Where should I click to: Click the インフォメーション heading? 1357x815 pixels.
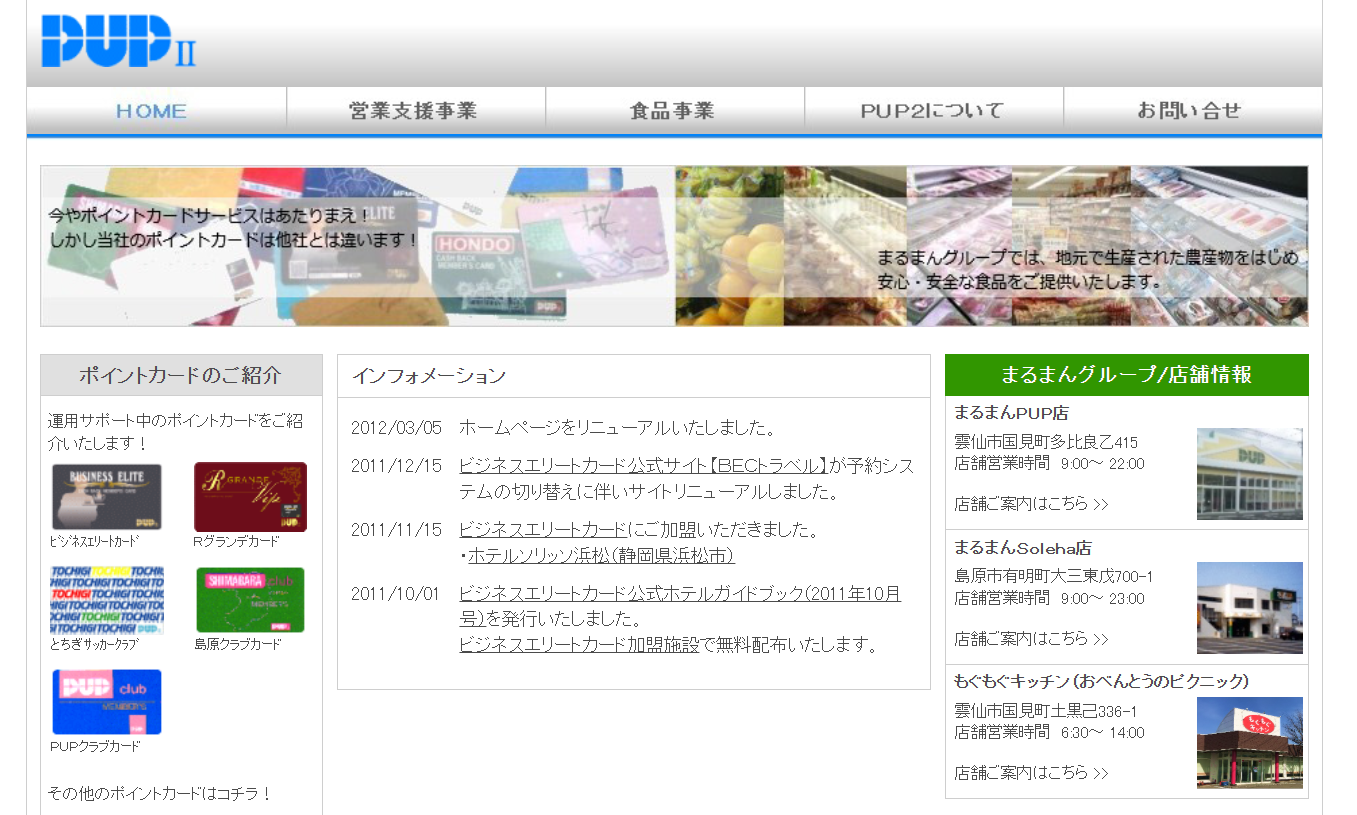429,376
